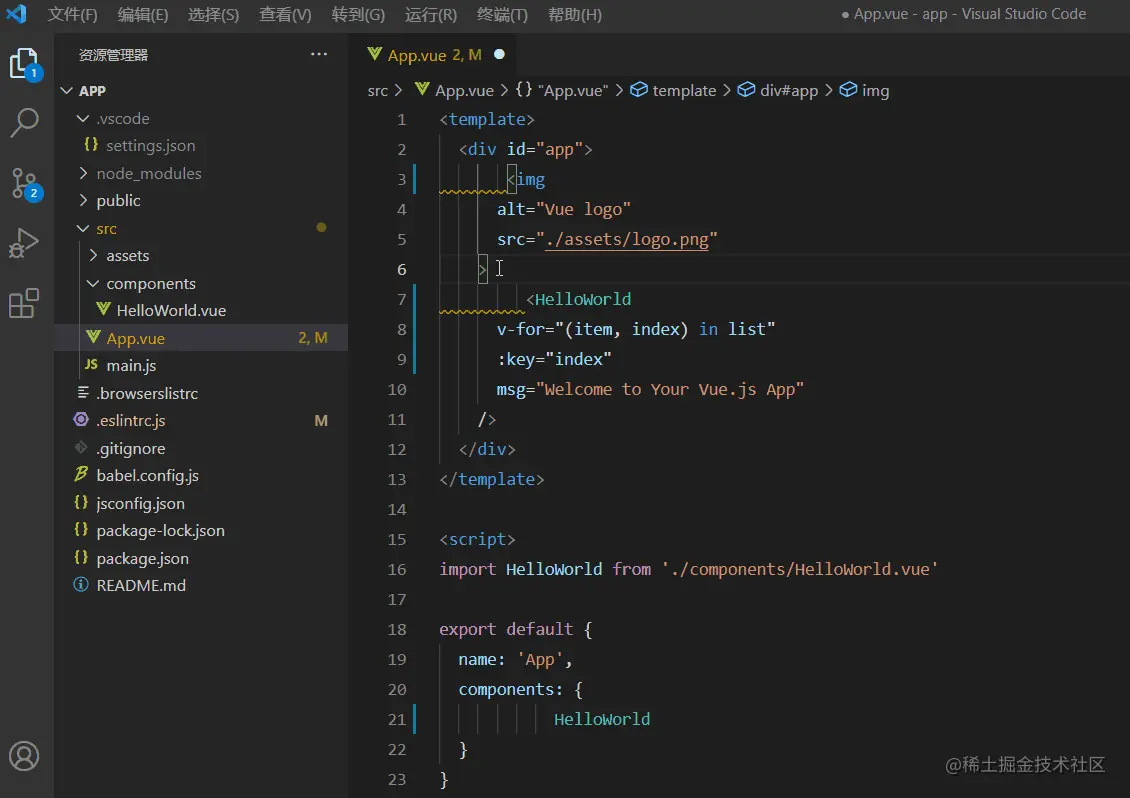
Task: Expand the assets folder
Action: coord(94,255)
